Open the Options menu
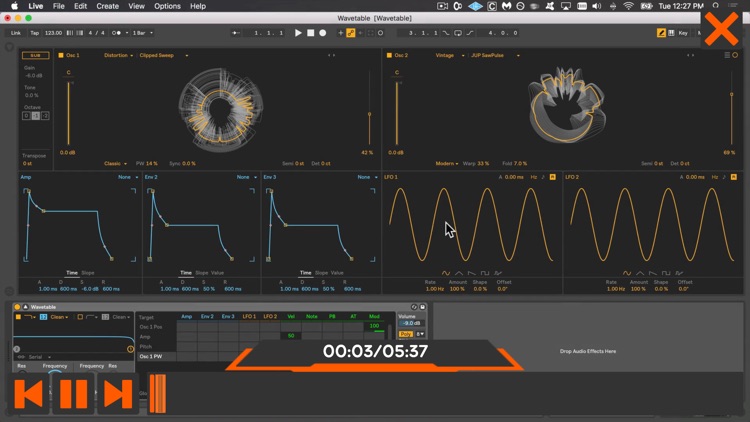This screenshot has width=750, height=422. (167, 6)
